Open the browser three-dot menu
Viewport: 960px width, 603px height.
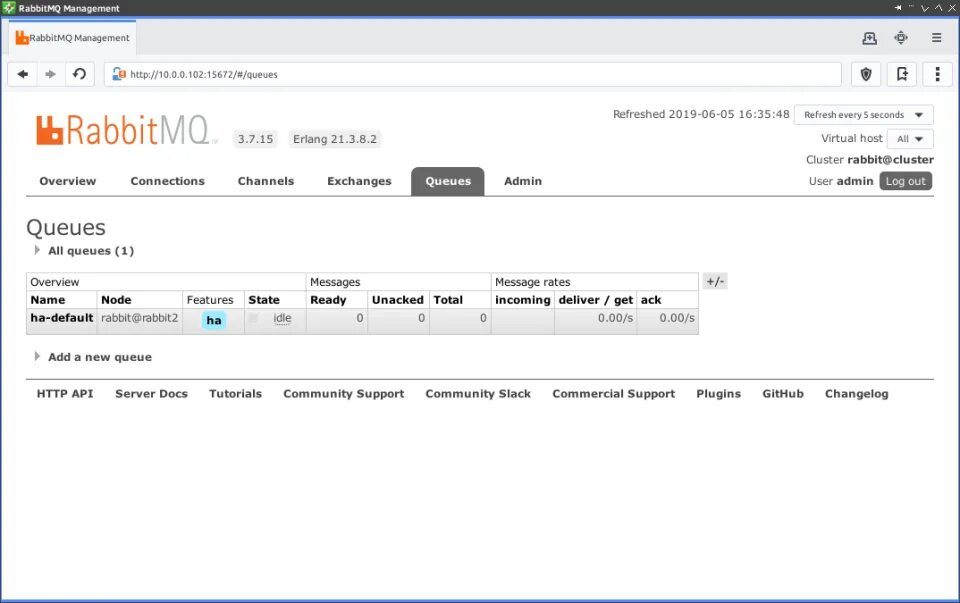pyautogui.click(x=937, y=74)
